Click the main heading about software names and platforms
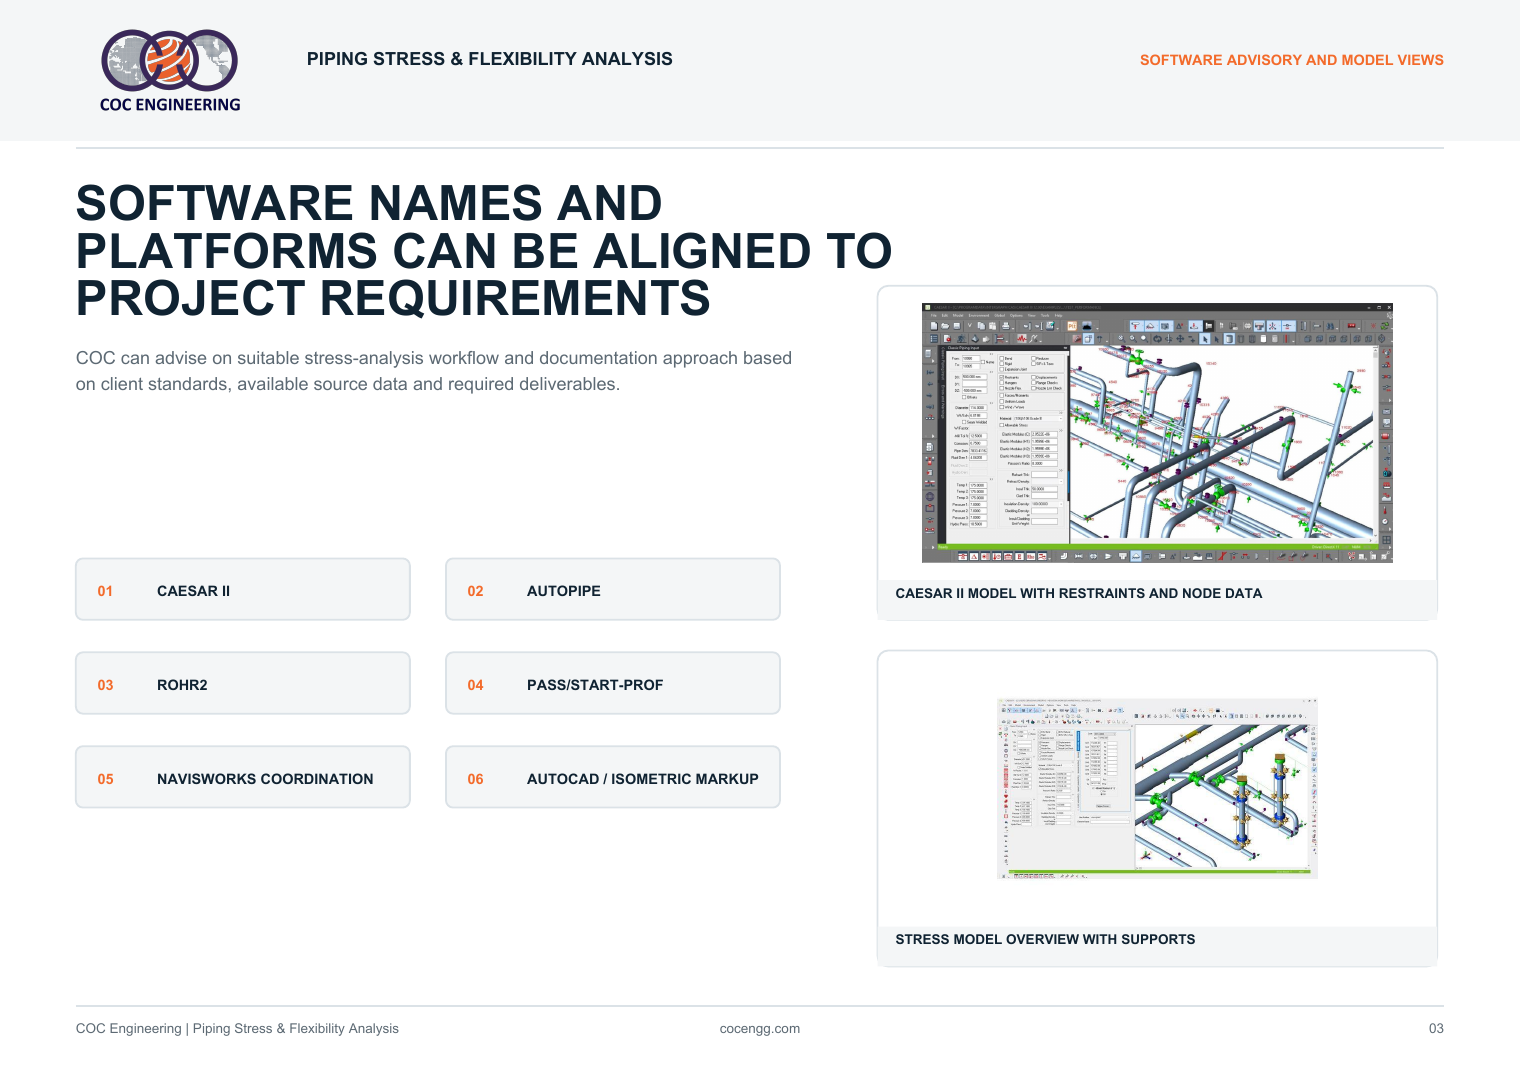Image resolution: width=1521 pixels, height=1075 pixels. click(484, 251)
